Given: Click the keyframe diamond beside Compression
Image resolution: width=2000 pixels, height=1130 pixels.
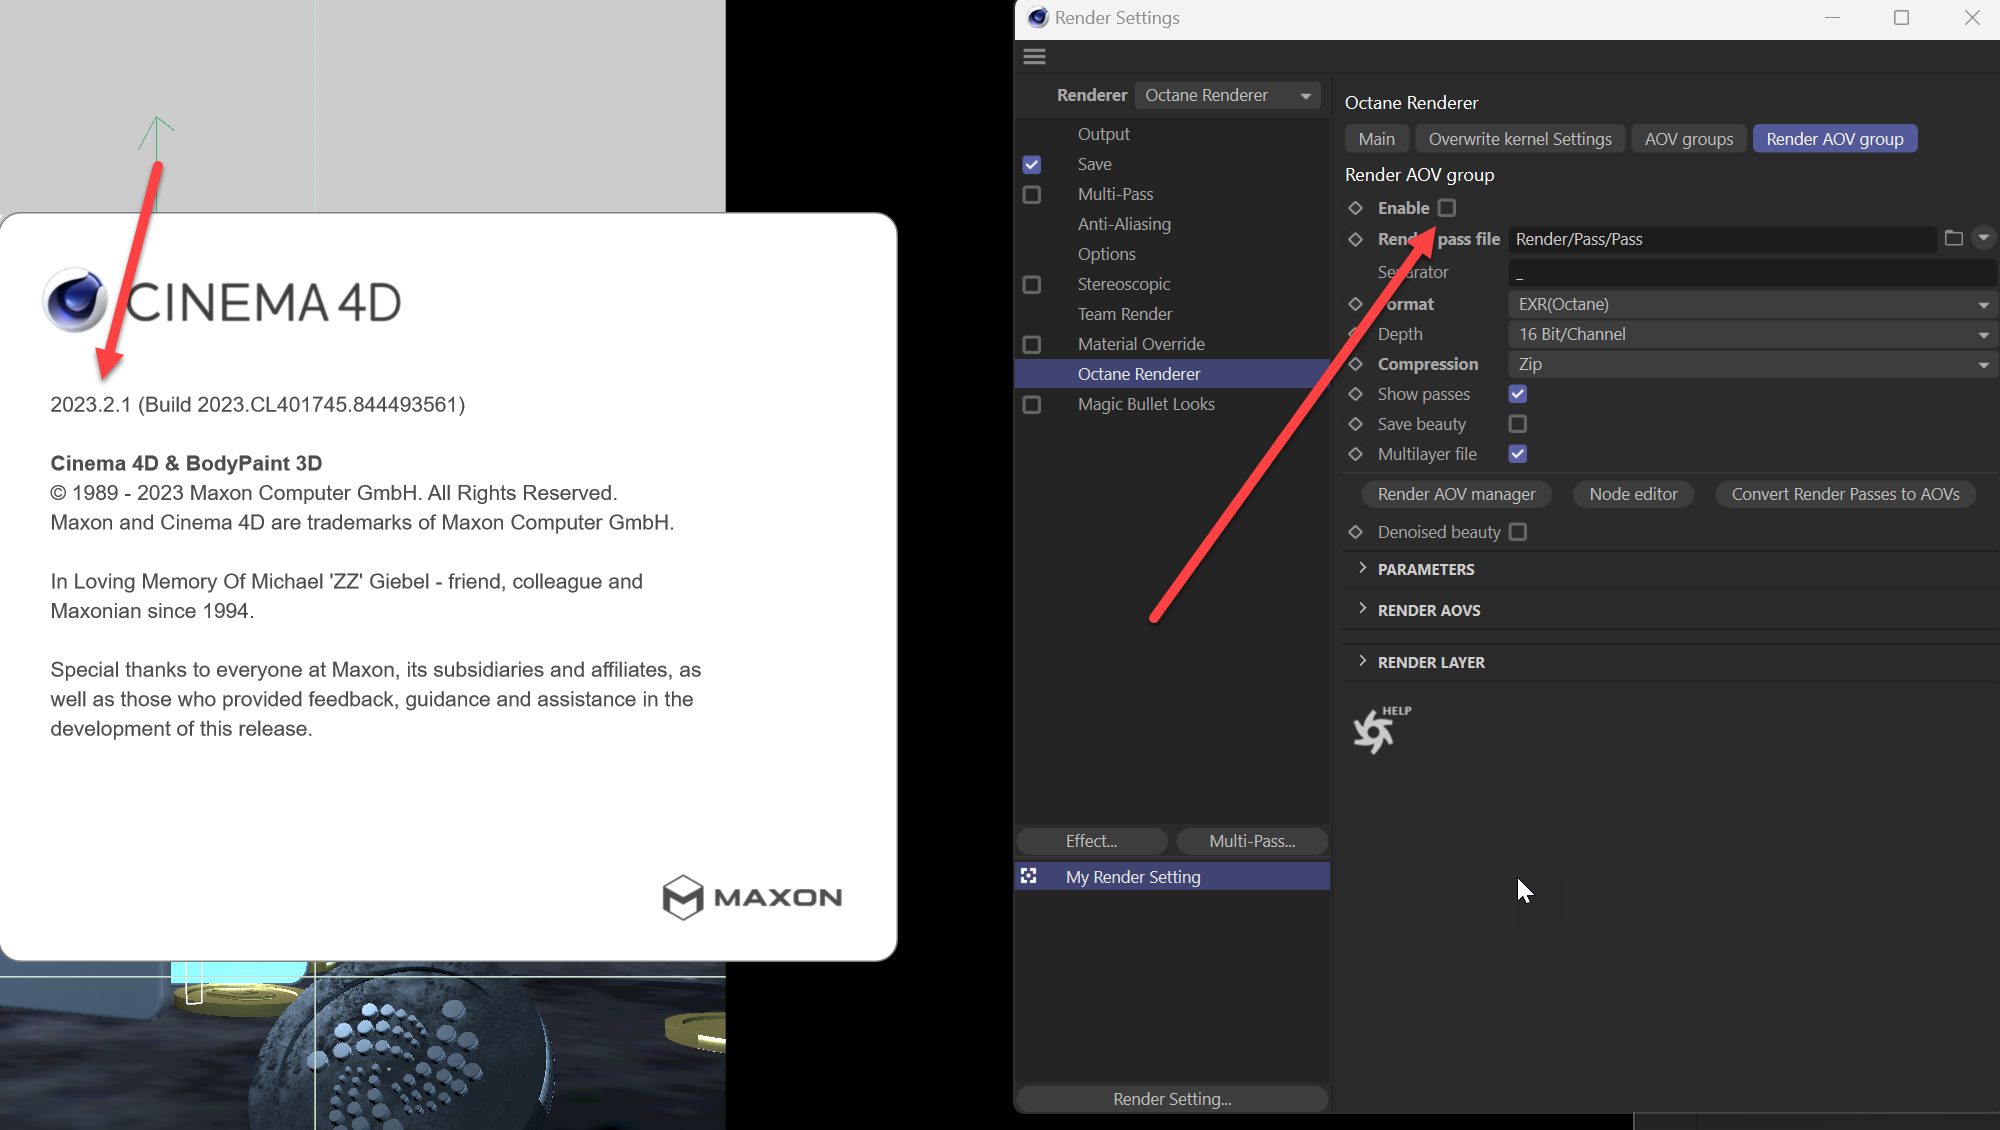Looking at the screenshot, I should [x=1356, y=364].
